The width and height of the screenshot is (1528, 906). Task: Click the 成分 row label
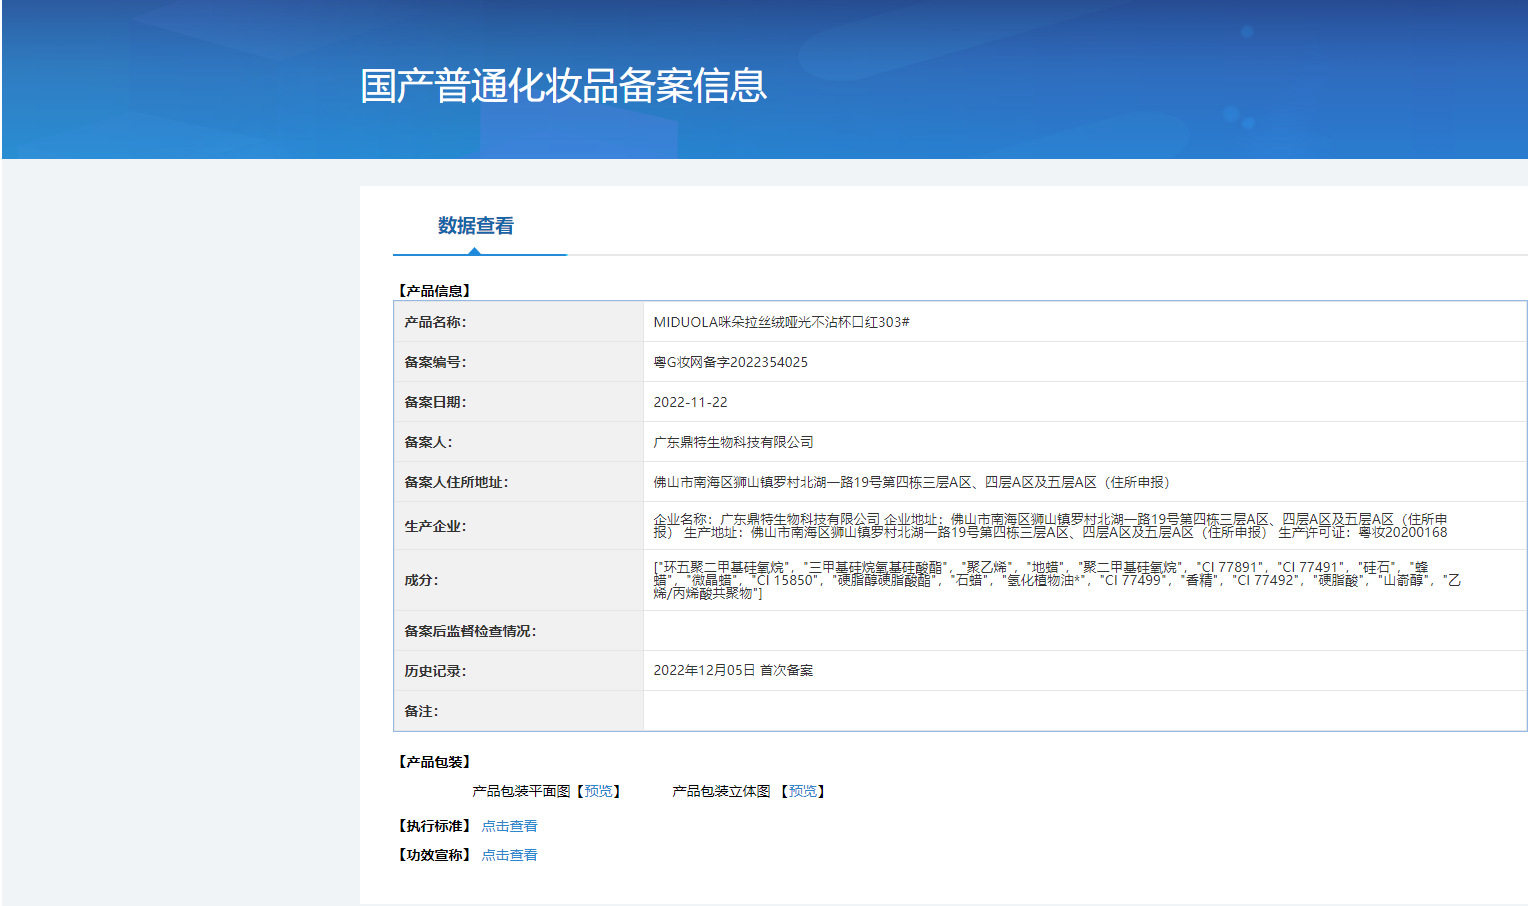pyautogui.click(x=421, y=580)
